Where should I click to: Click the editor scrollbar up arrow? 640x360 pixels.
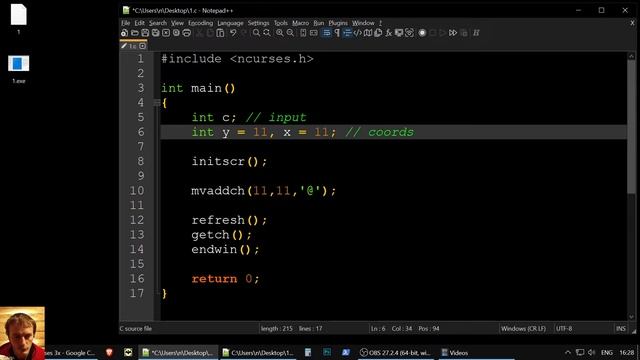click(631, 56)
